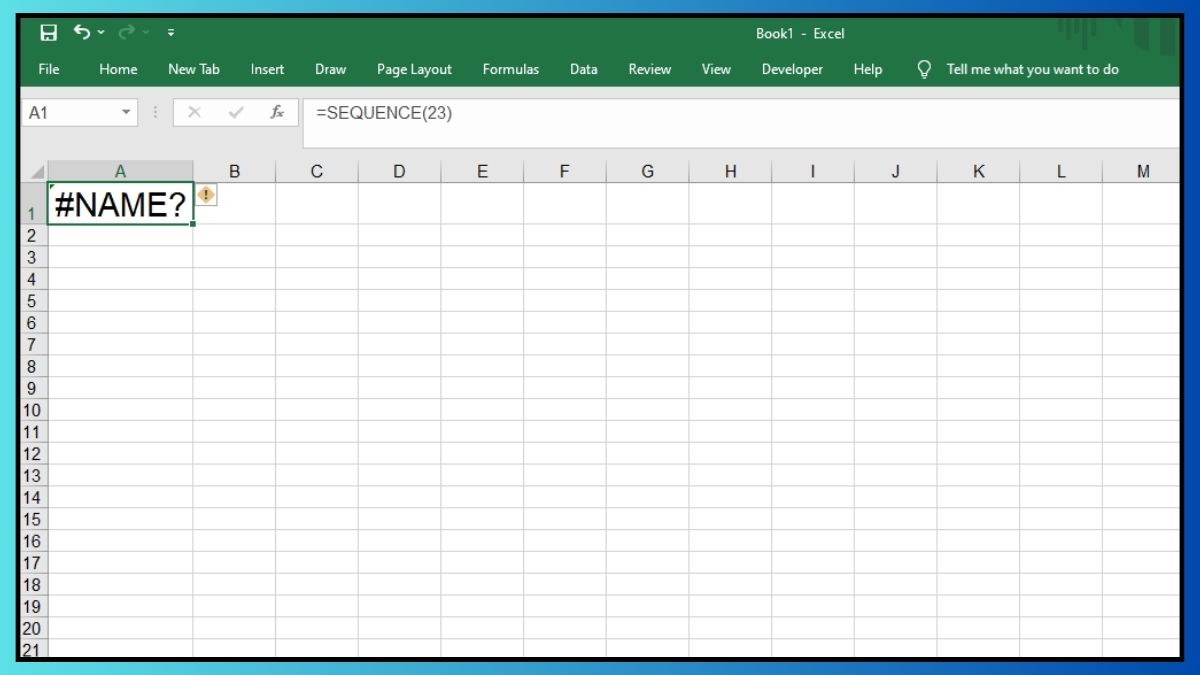Open the Name Box dropdown arrow
1200x675 pixels.
(x=126, y=113)
